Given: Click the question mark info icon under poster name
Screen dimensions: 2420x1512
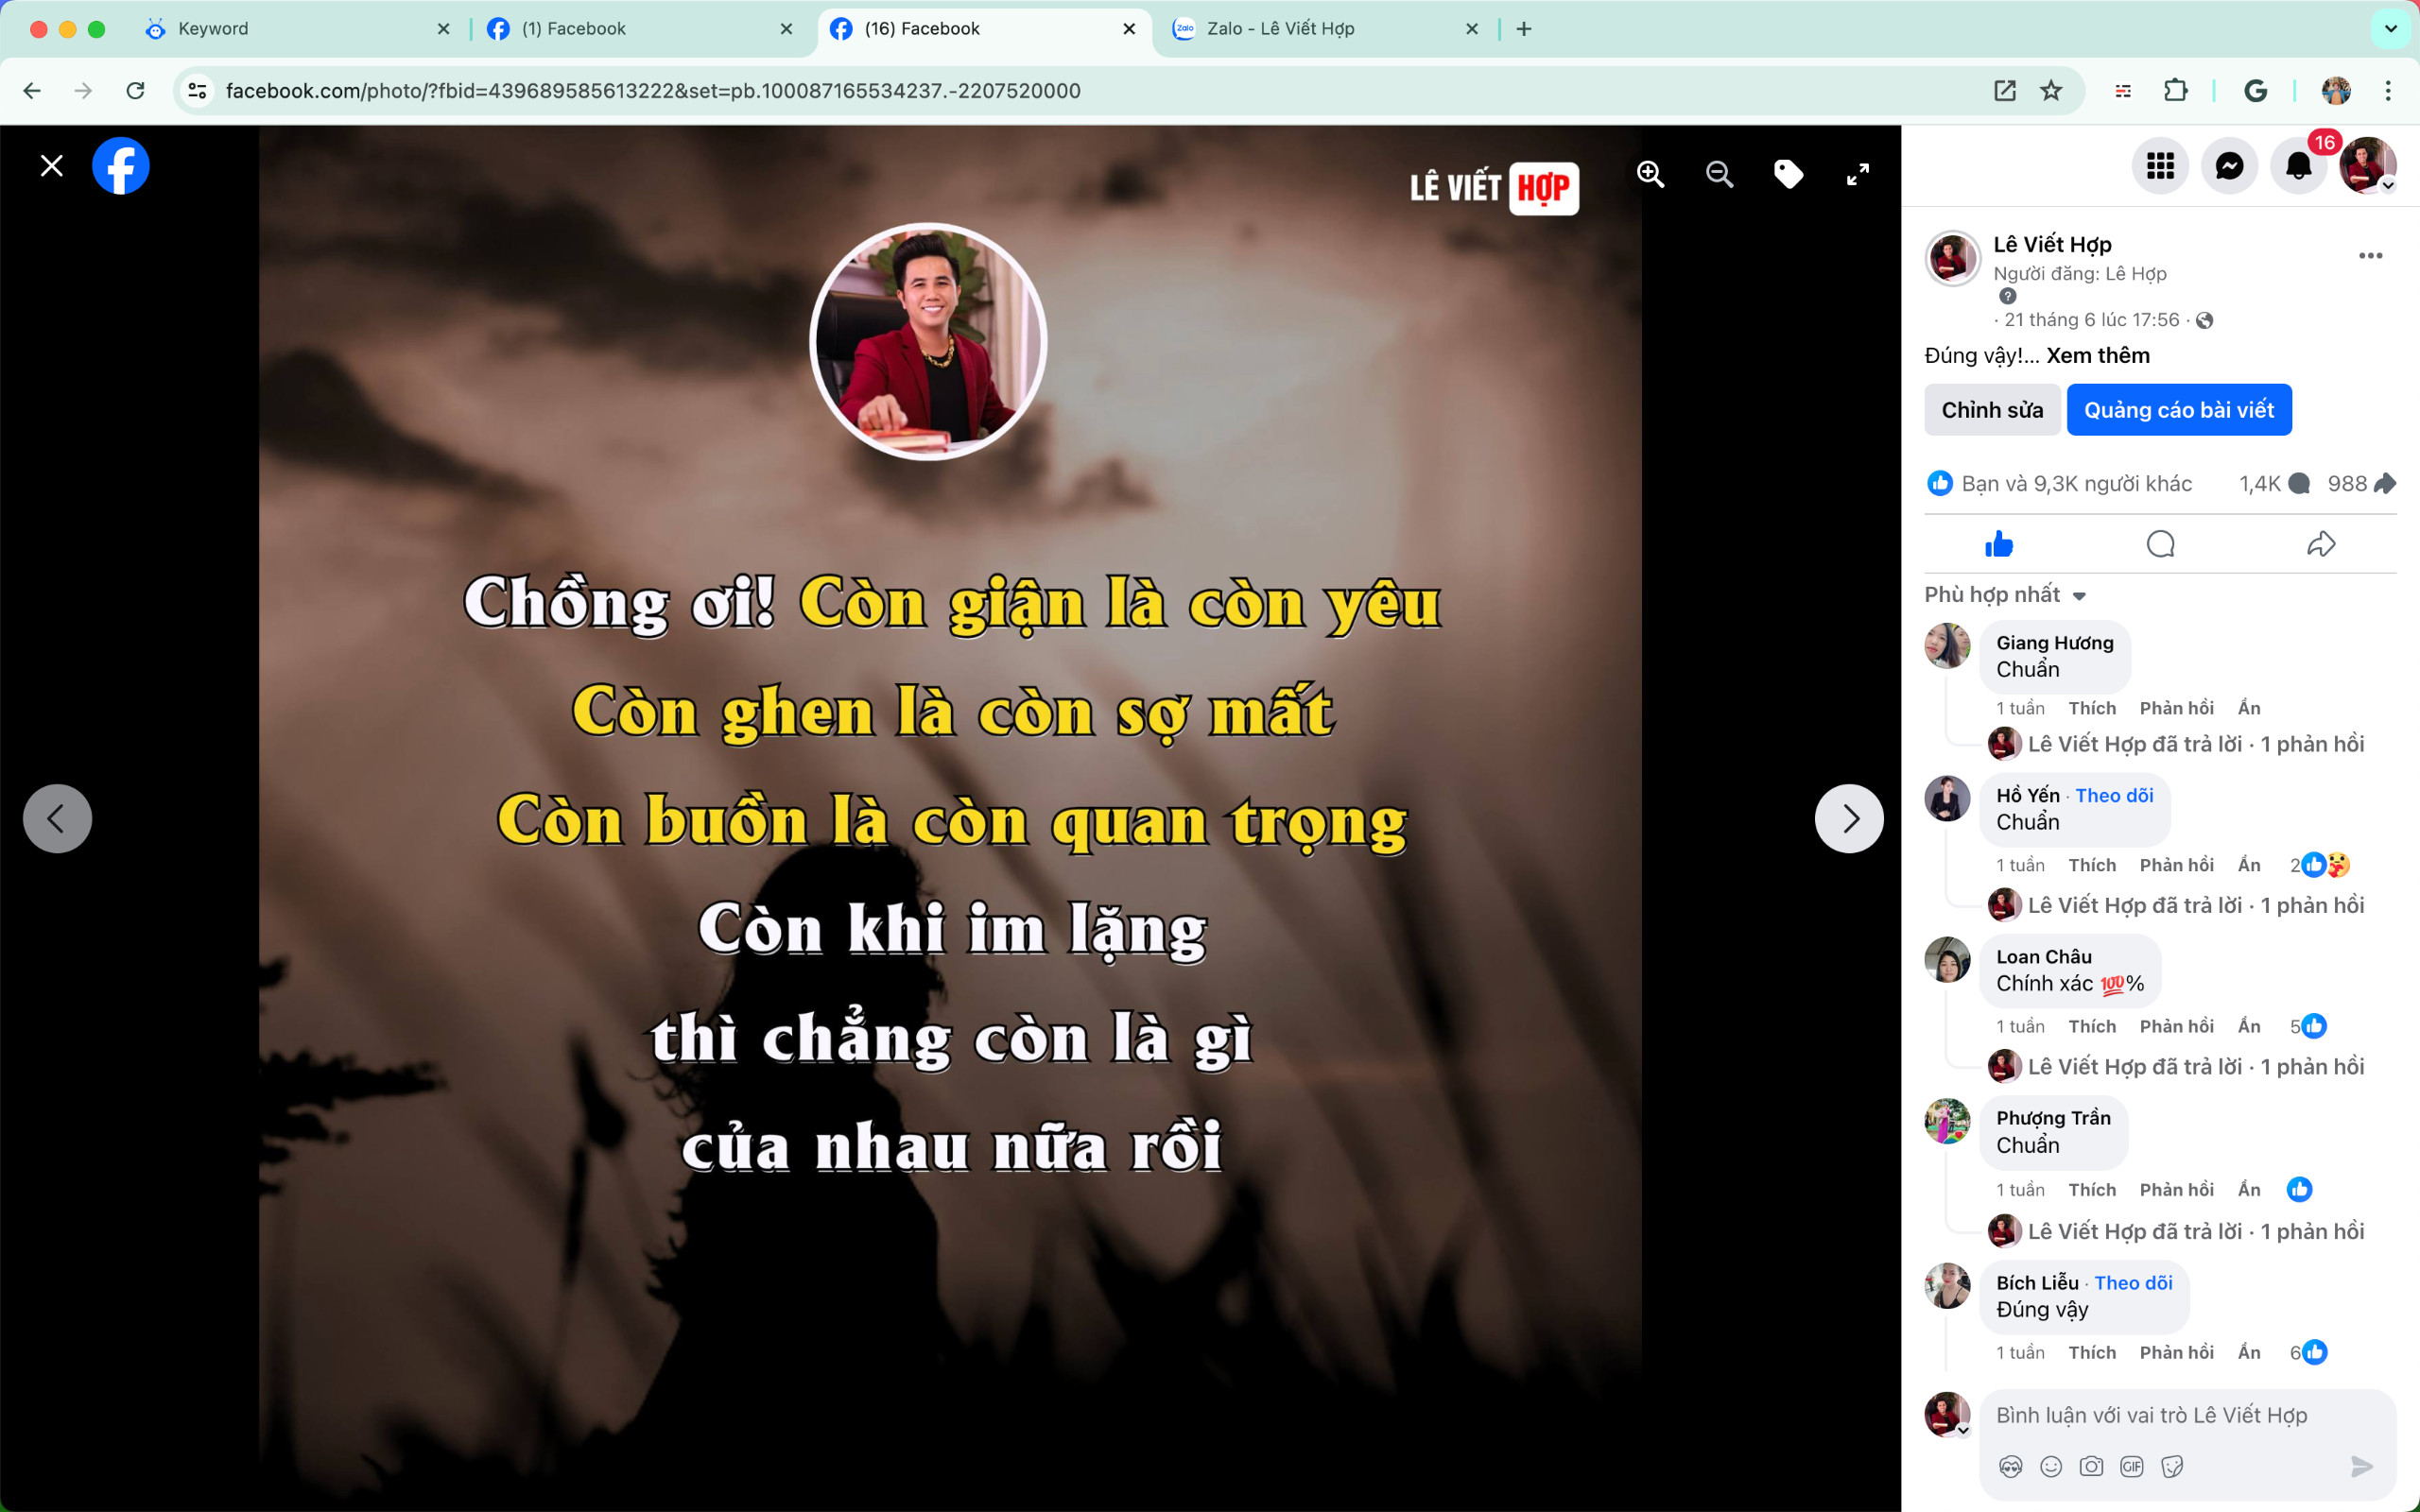Looking at the screenshot, I should click(2007, 296).
